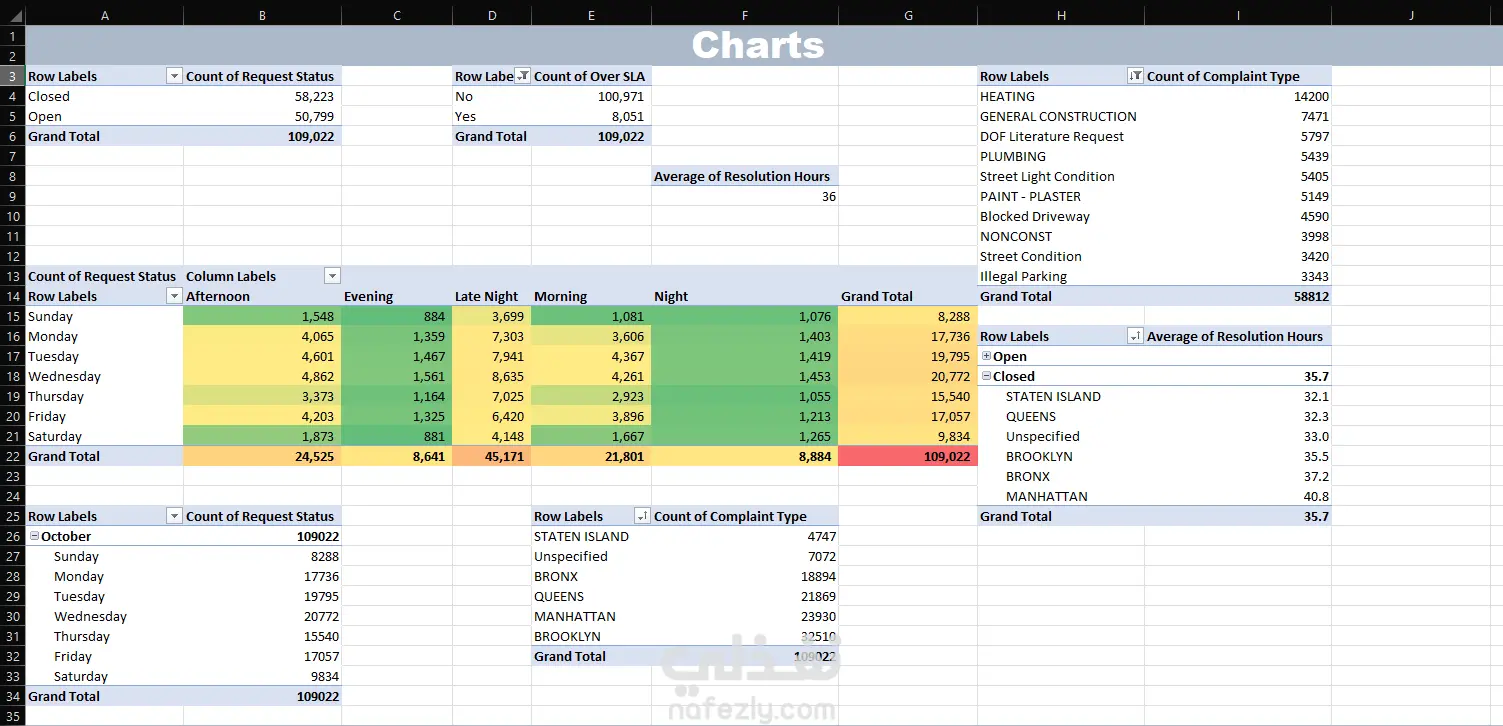Open Row Labels dropdown beside the Afternoon header
This screenshot has width=1503, height=726.
(174, 296)
